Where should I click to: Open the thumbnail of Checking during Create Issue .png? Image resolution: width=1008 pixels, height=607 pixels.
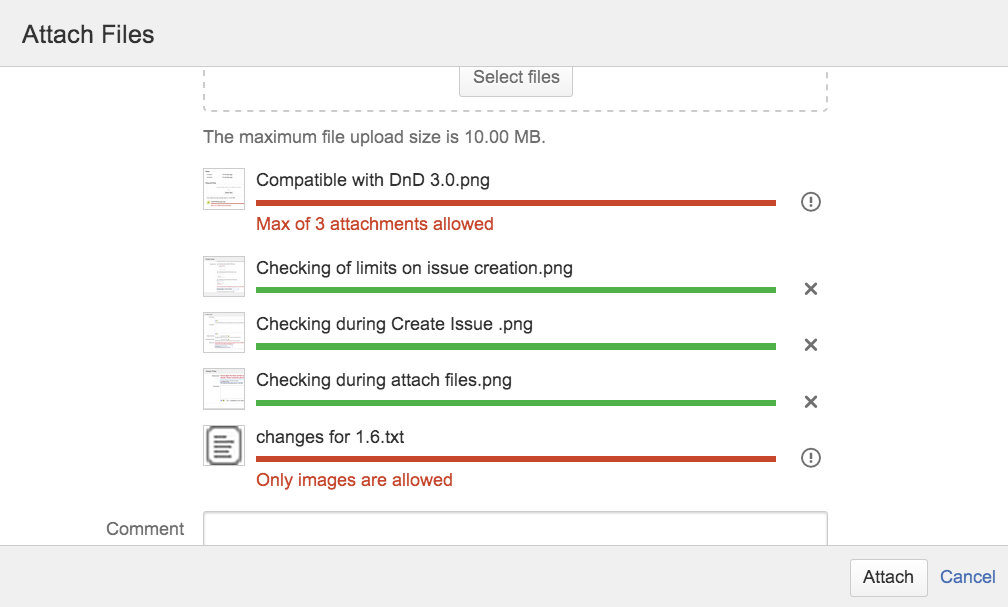coord(223,332)
